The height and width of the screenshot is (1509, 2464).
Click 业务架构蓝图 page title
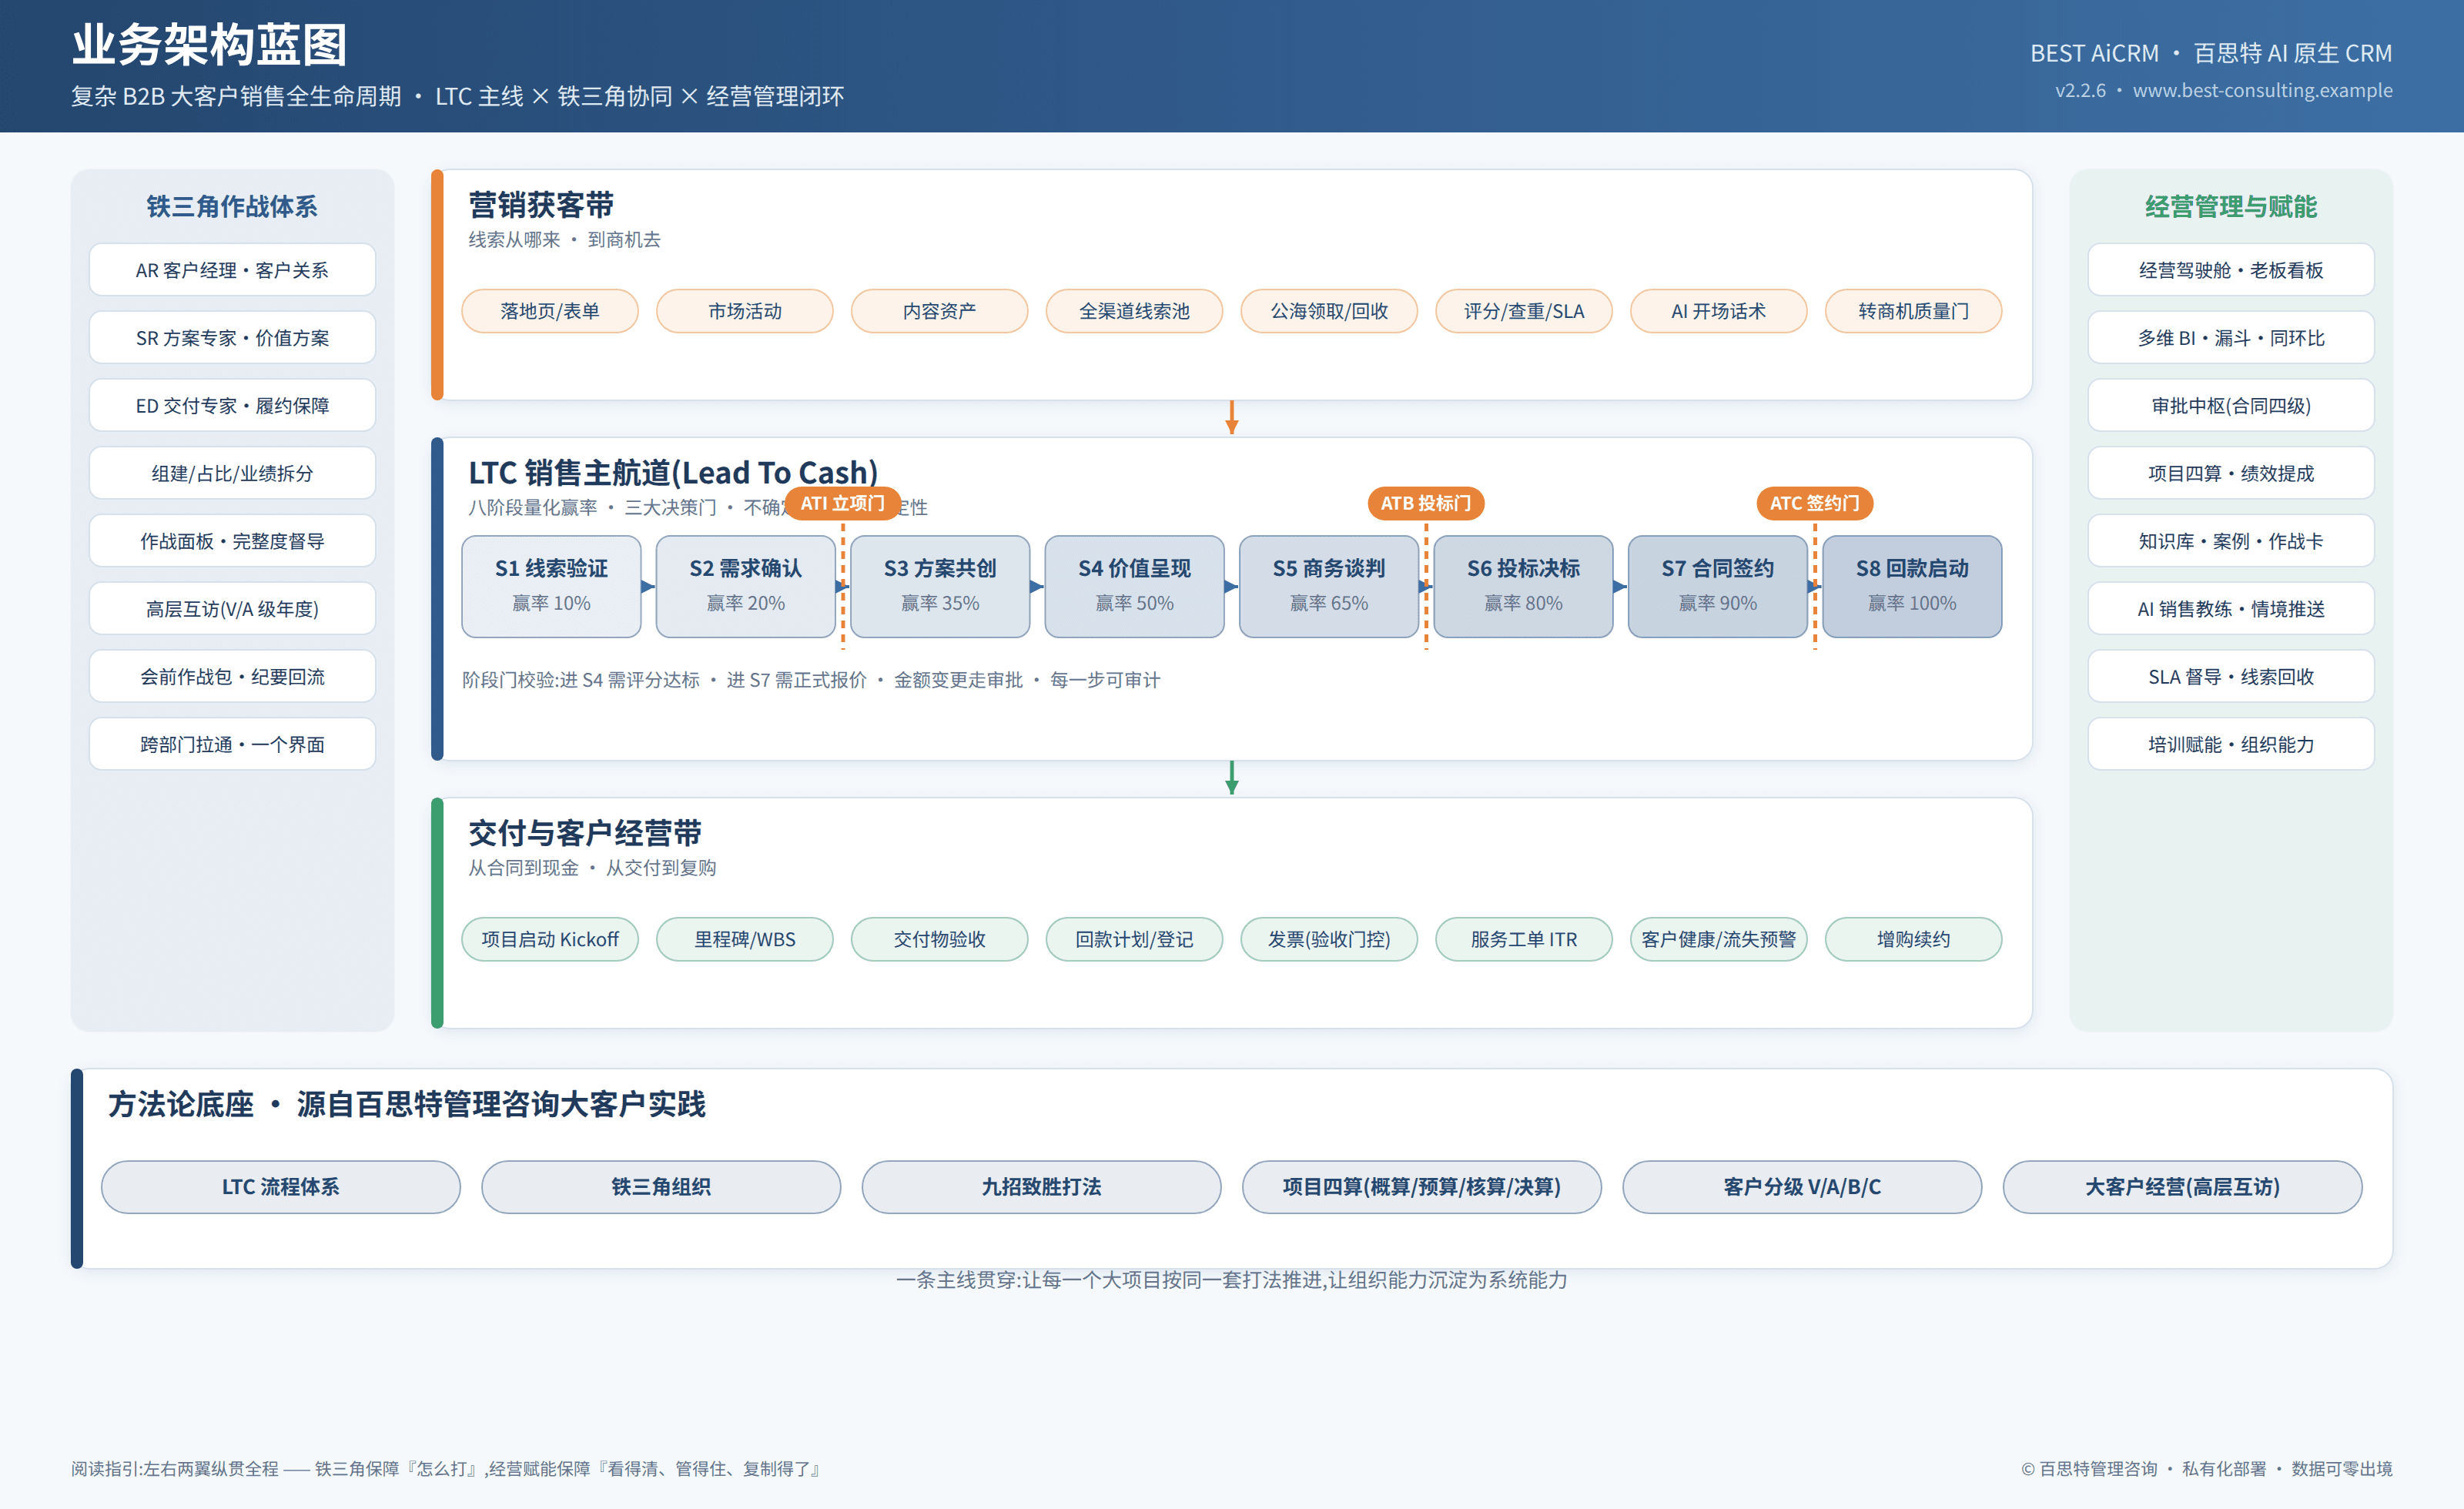tap(209, 45)
